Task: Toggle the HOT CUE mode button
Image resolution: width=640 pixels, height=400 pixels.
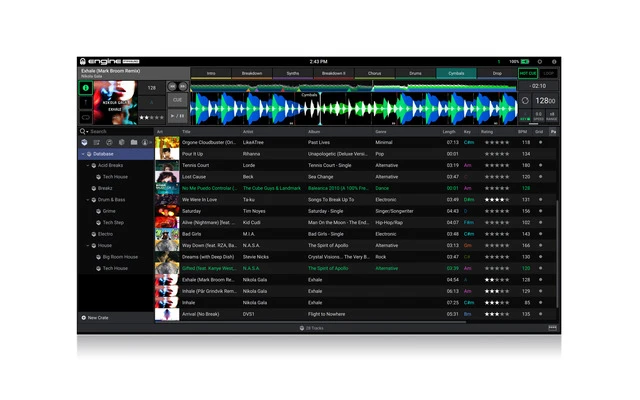Action: [x=528, y=73]
